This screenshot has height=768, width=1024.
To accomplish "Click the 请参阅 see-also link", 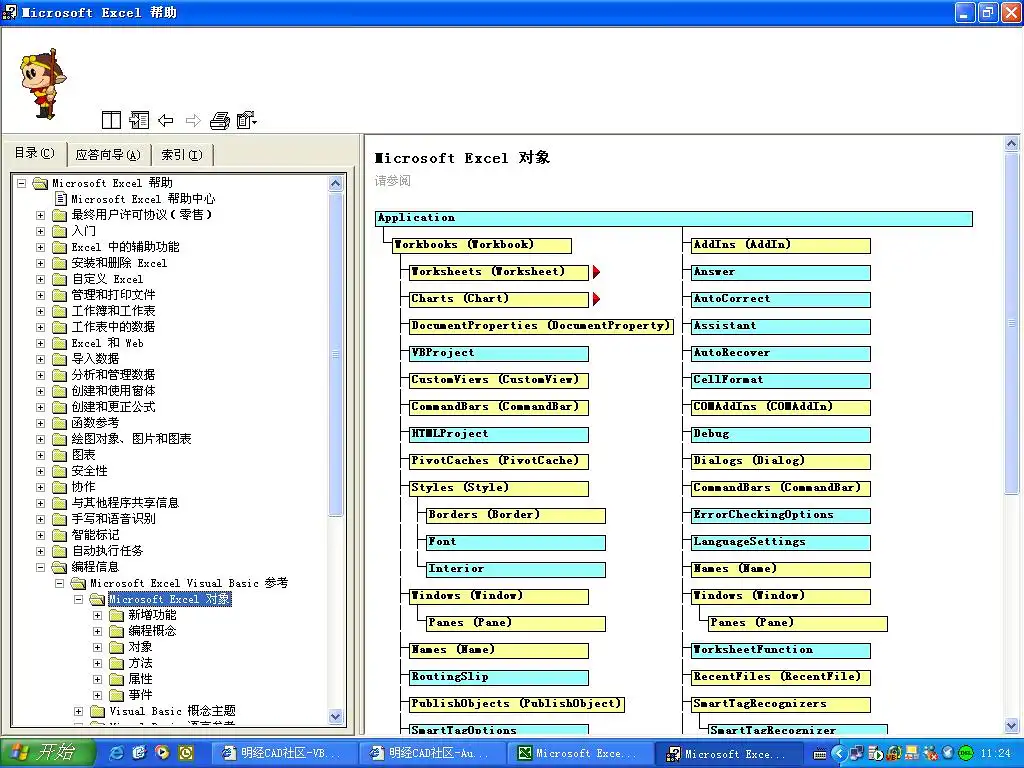I will pyautogui.click(x=392, y=180).
